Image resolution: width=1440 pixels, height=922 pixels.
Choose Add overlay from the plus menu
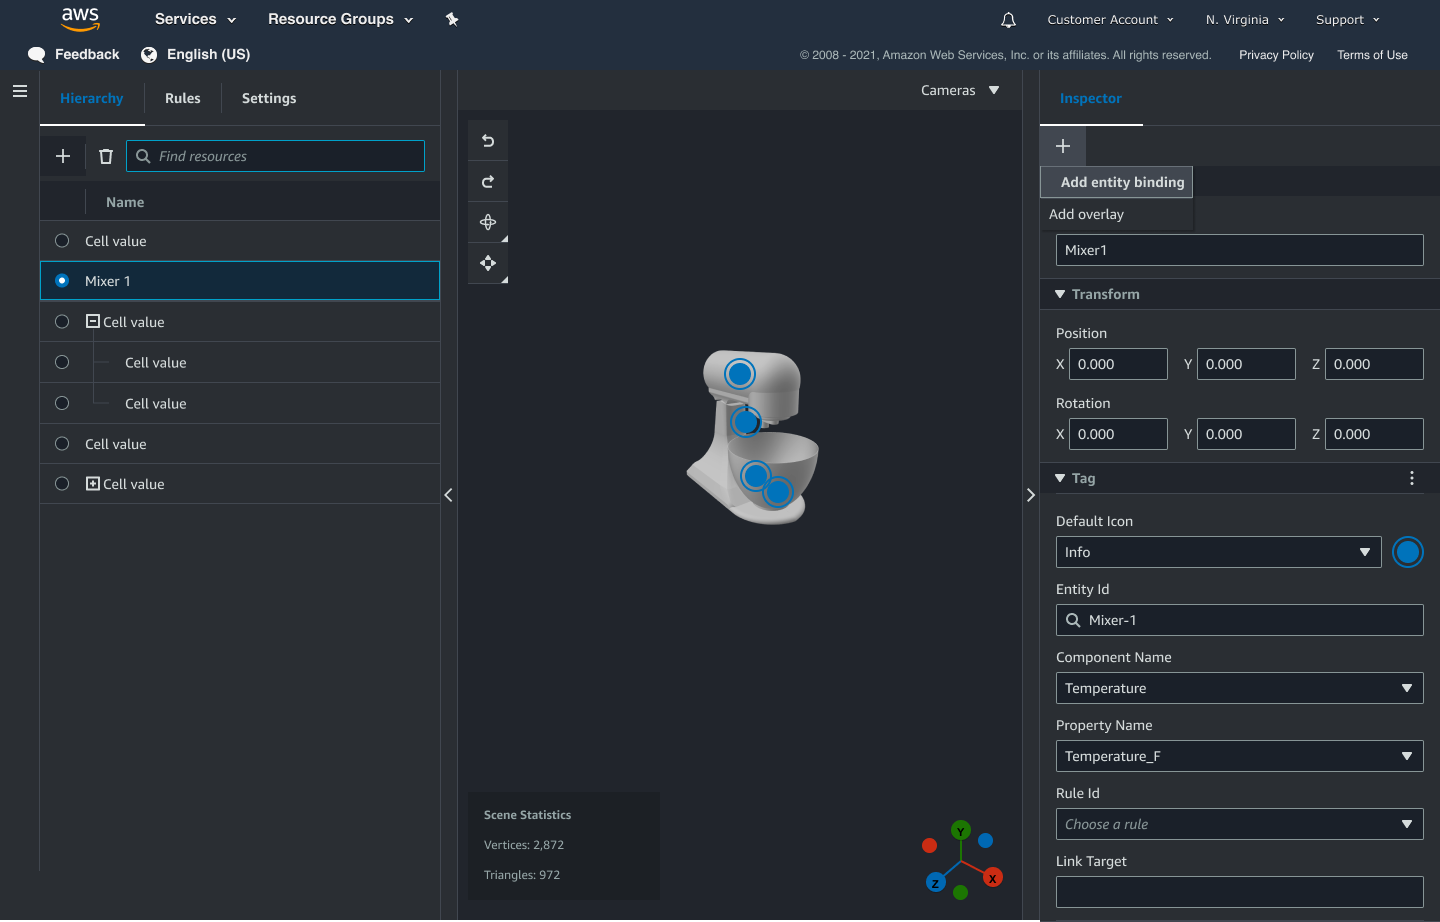(x=1086, y=213)
